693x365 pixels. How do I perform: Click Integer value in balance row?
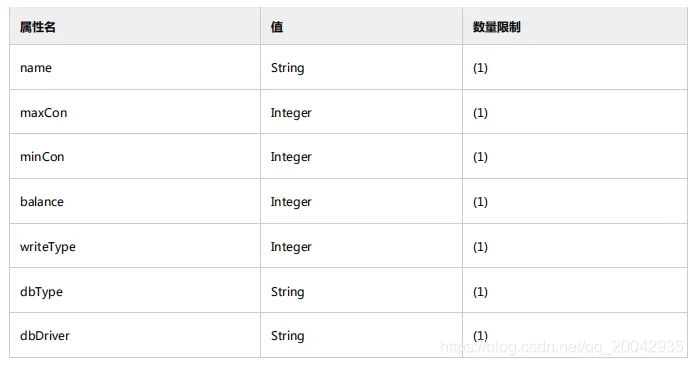tap(291, 202)
